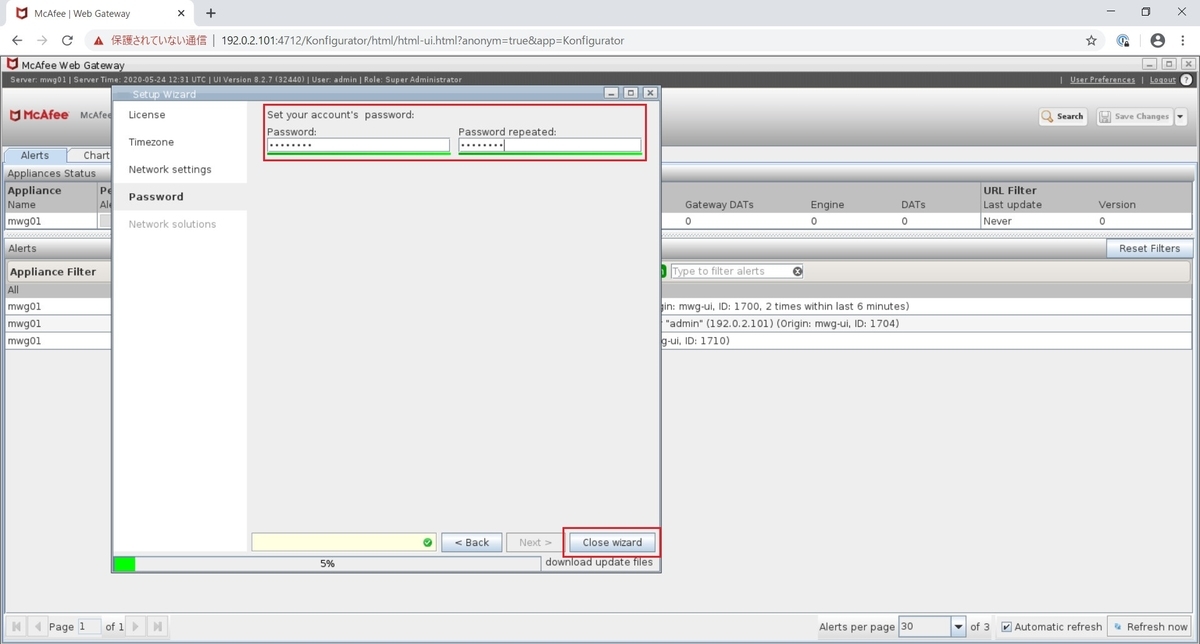Viewport: 1200px width, 644px height.
Task: Focus the Password repeated field
Action: [549, 145]
